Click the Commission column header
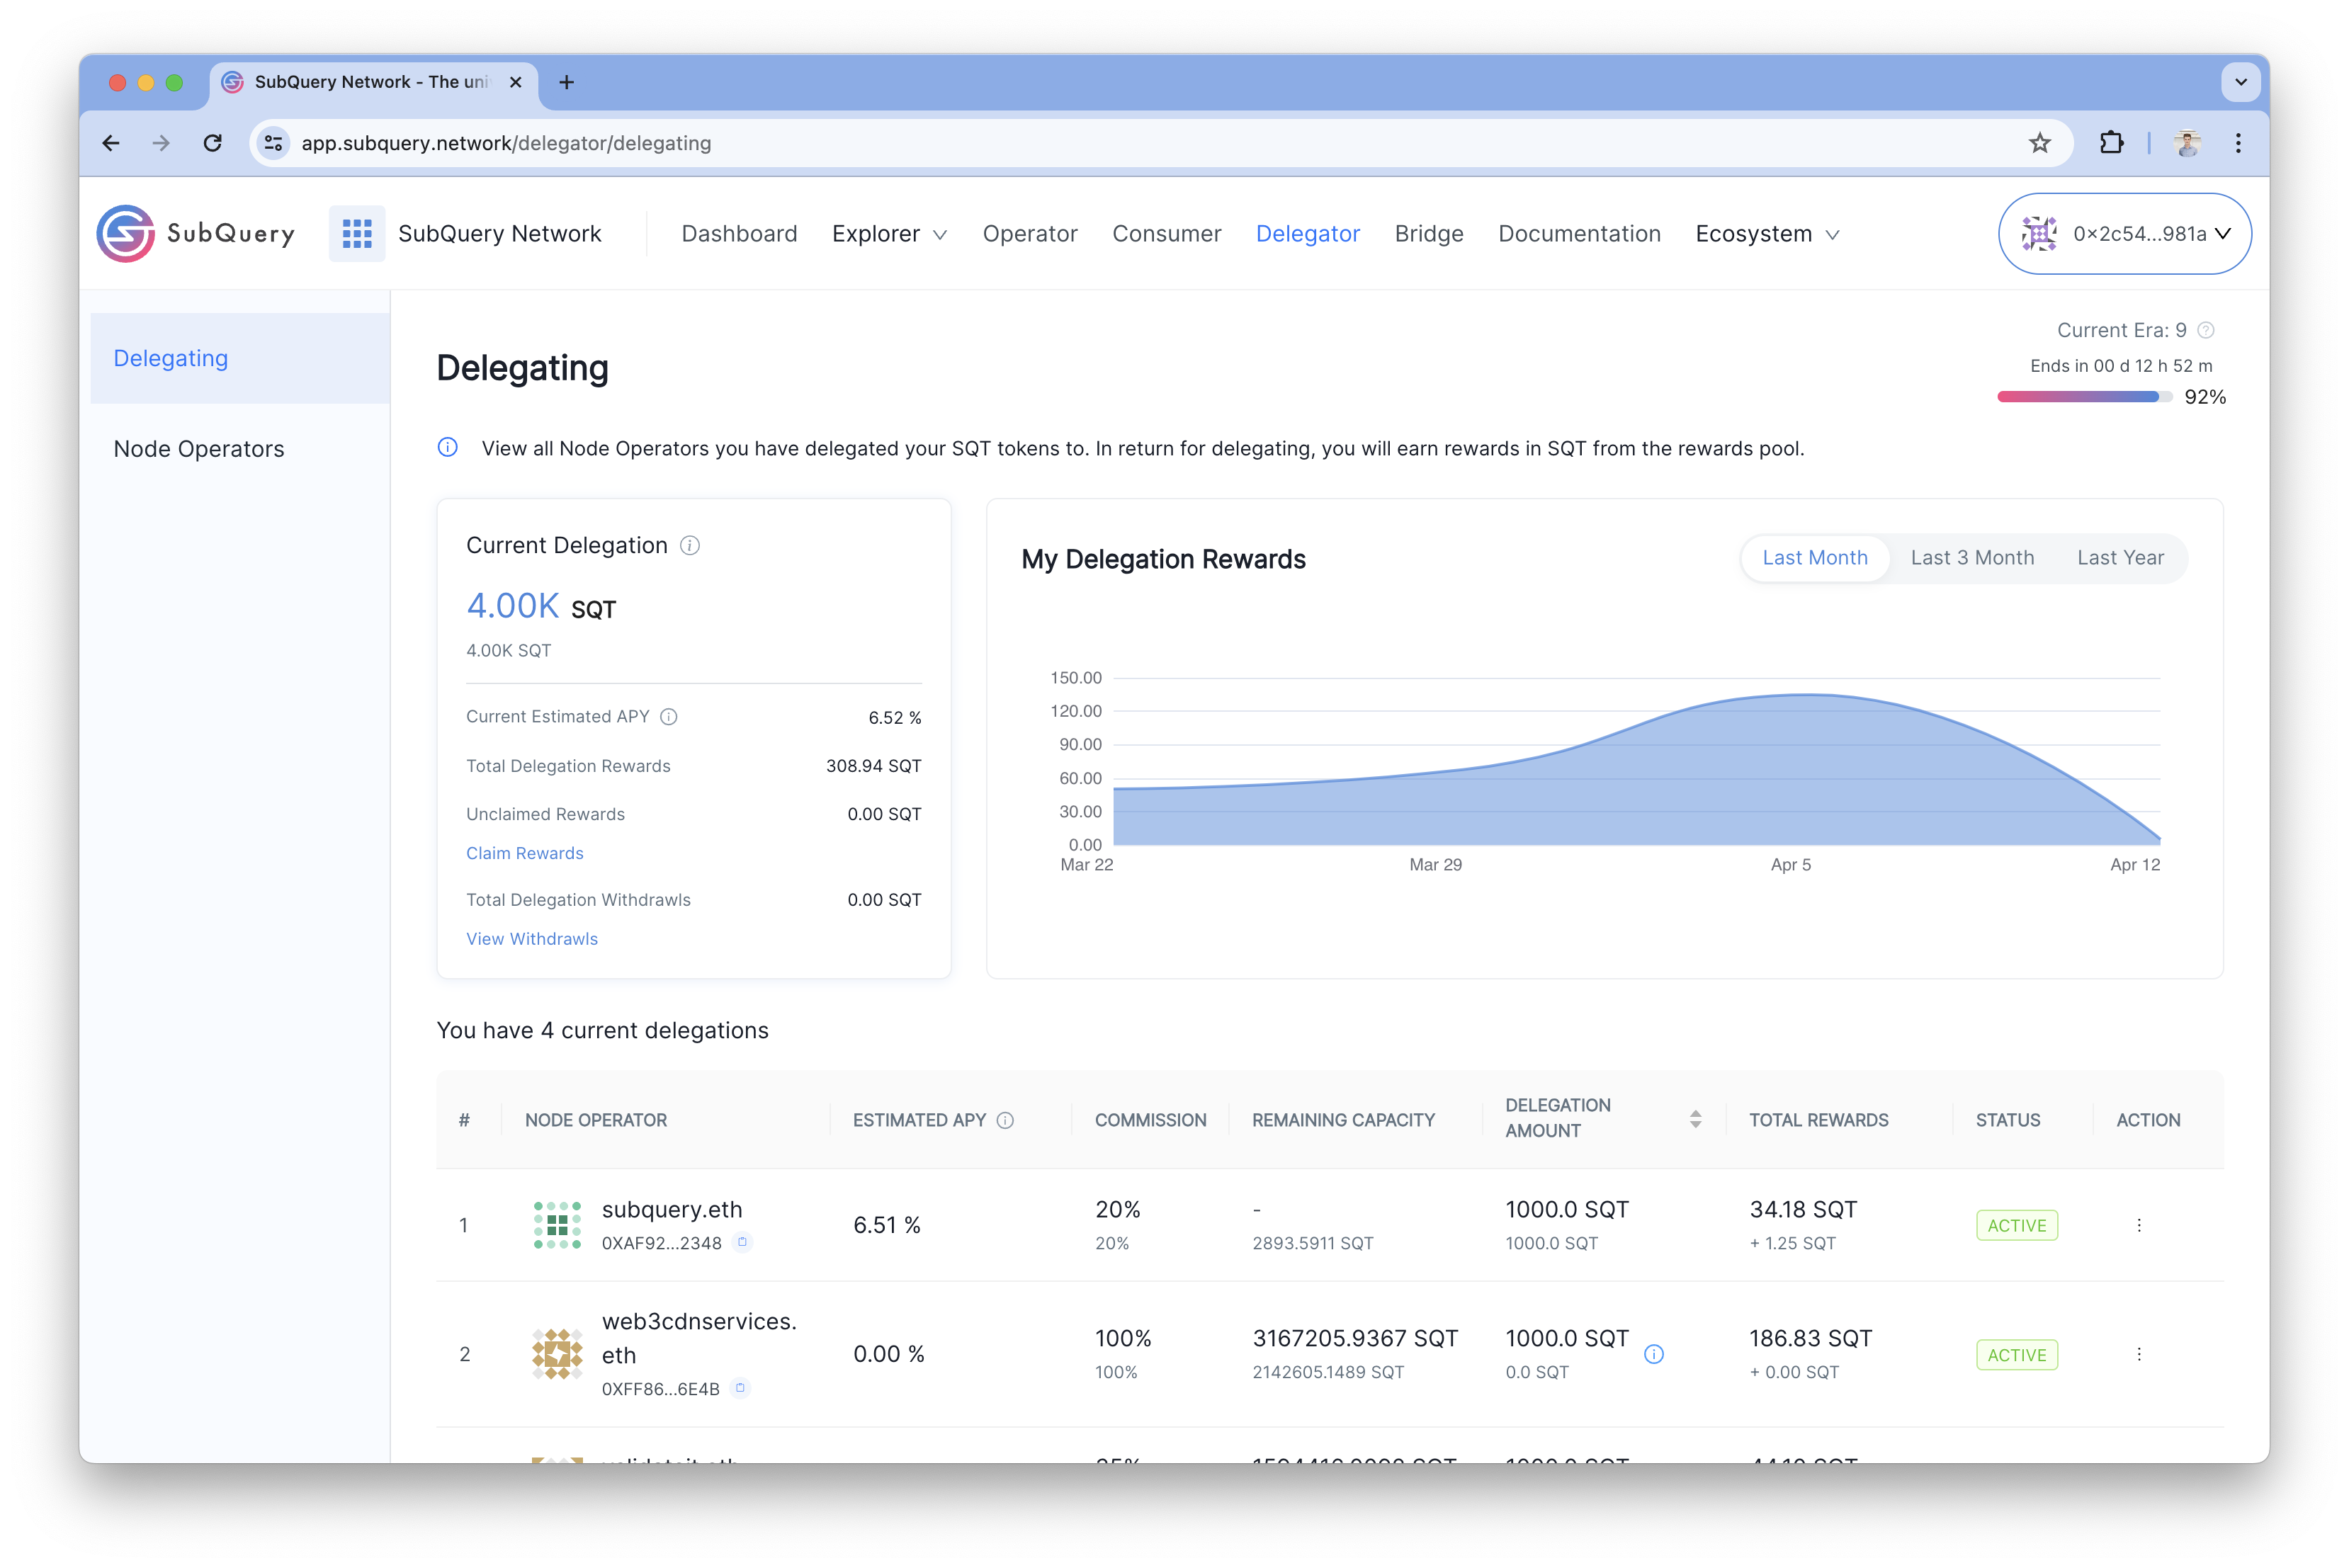The image size is (2349, 1568). 1150,1120
